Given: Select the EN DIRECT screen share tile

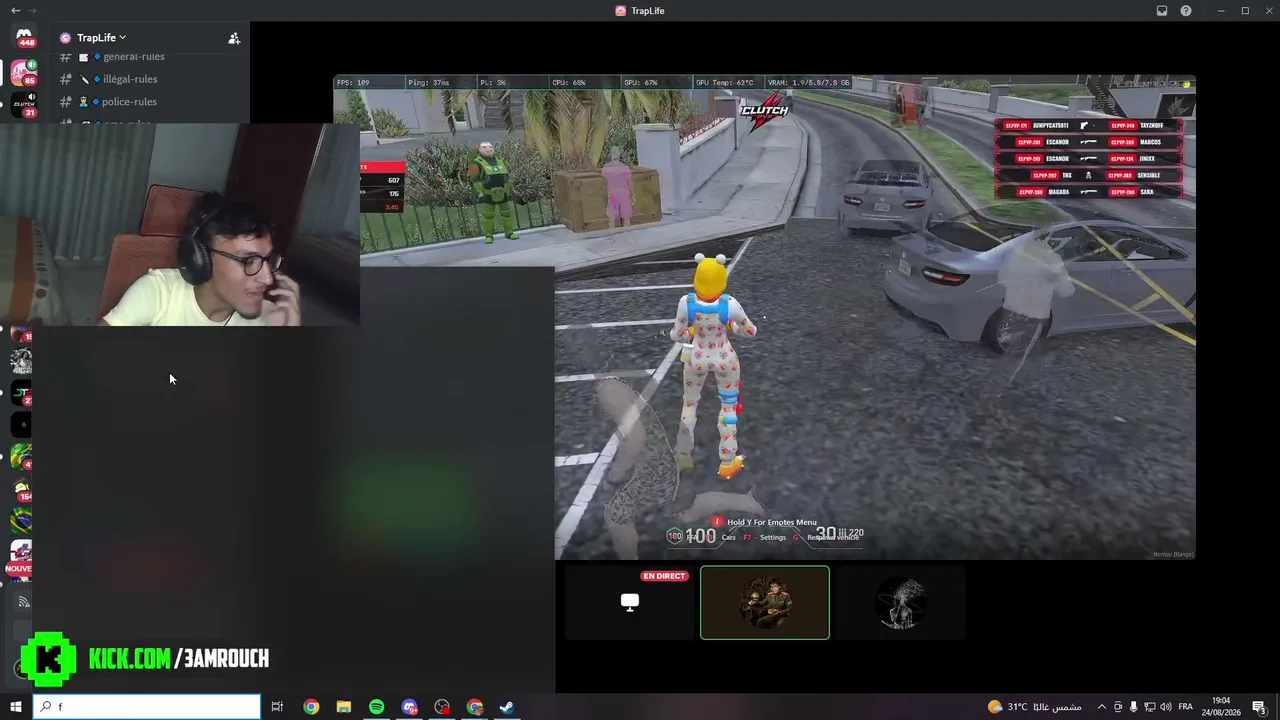Looking at the screenshot, I should 629,602.
